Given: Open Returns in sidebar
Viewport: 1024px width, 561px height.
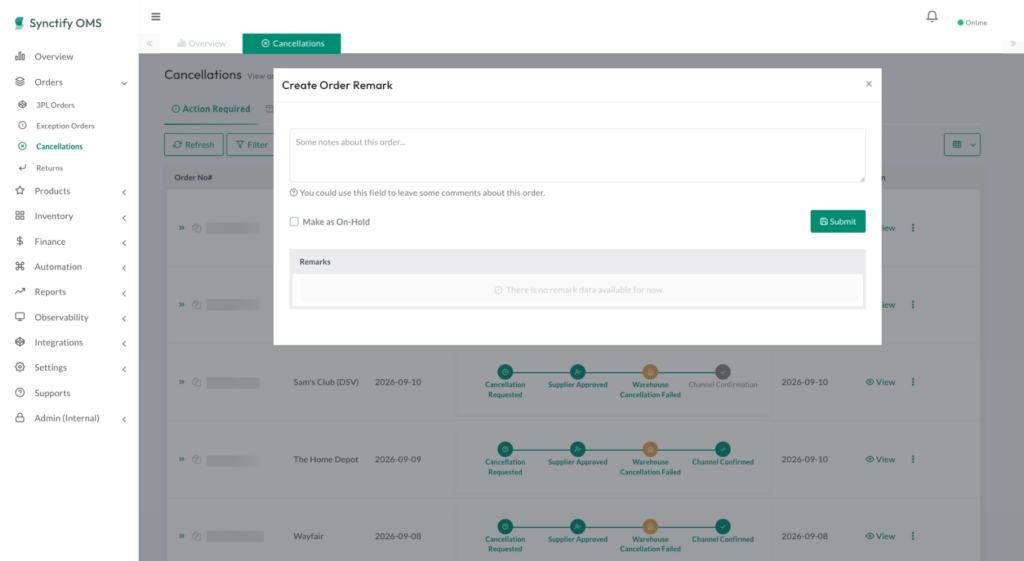Looking at the screenshot, I should pos(50,168).
